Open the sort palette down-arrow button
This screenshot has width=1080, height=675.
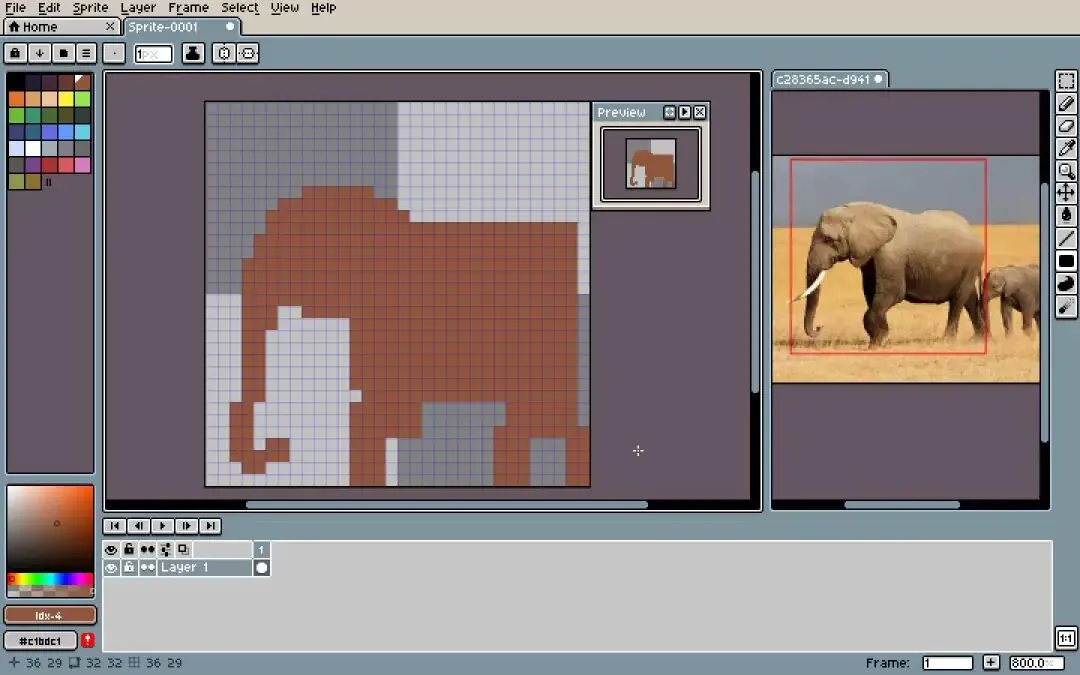(39, 53)
